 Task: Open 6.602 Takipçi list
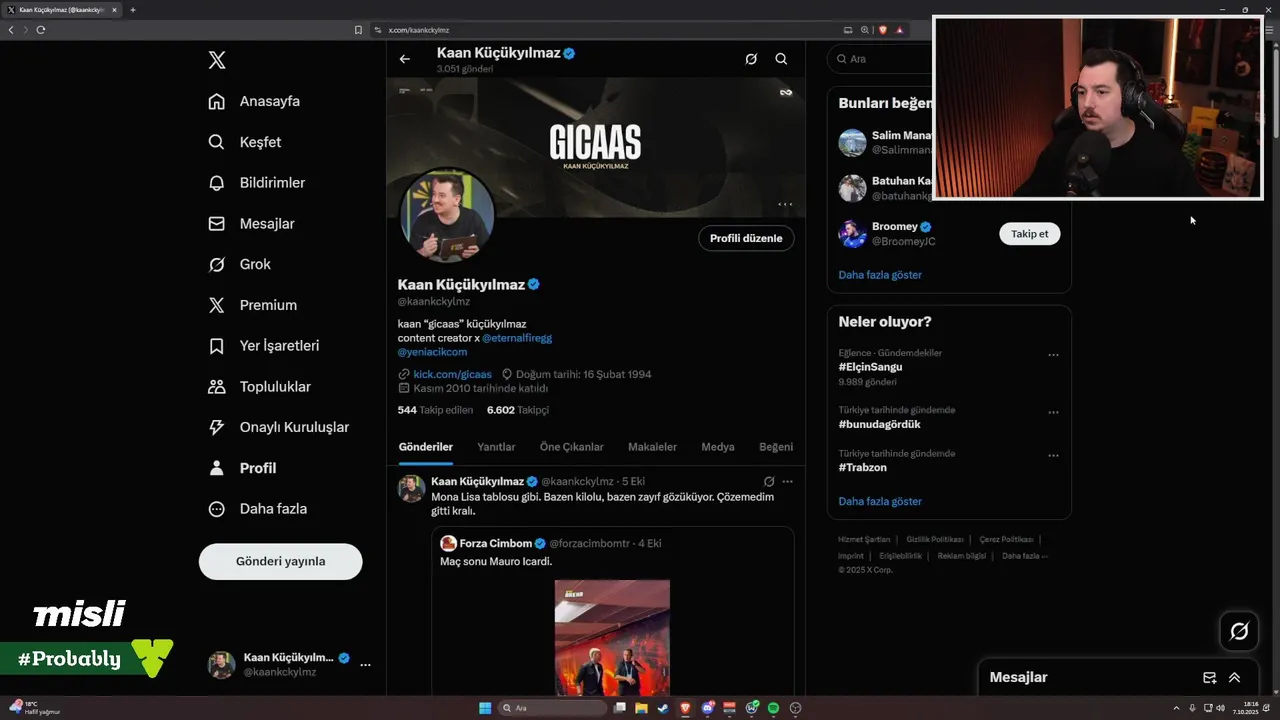click(x=518, y=410)
